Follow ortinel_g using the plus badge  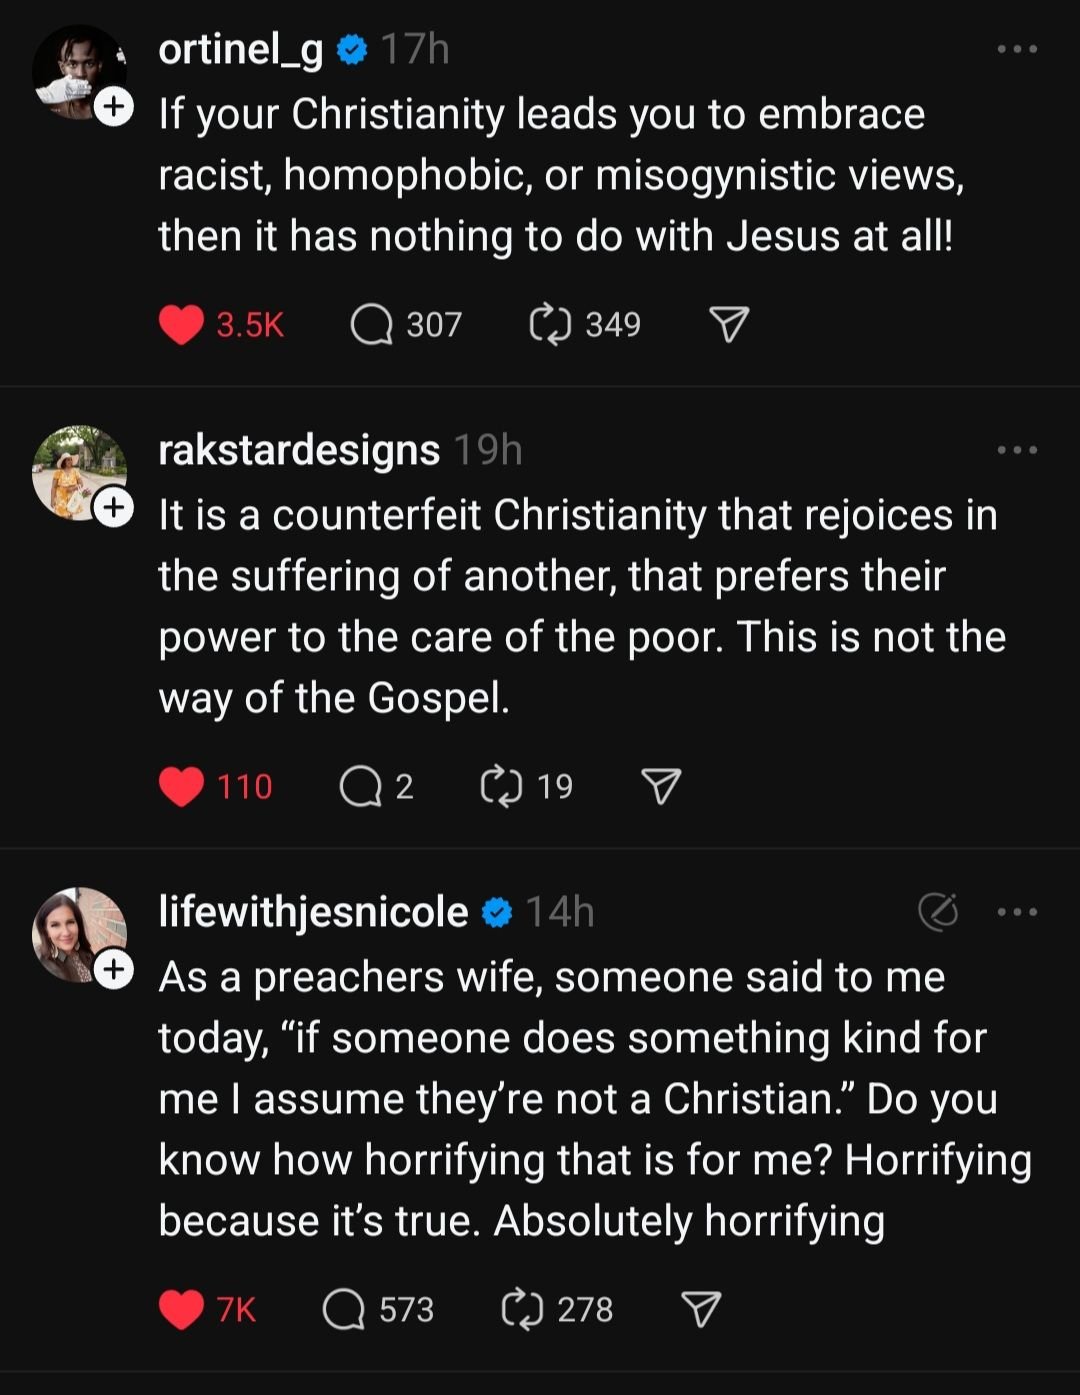coord(114,106)
